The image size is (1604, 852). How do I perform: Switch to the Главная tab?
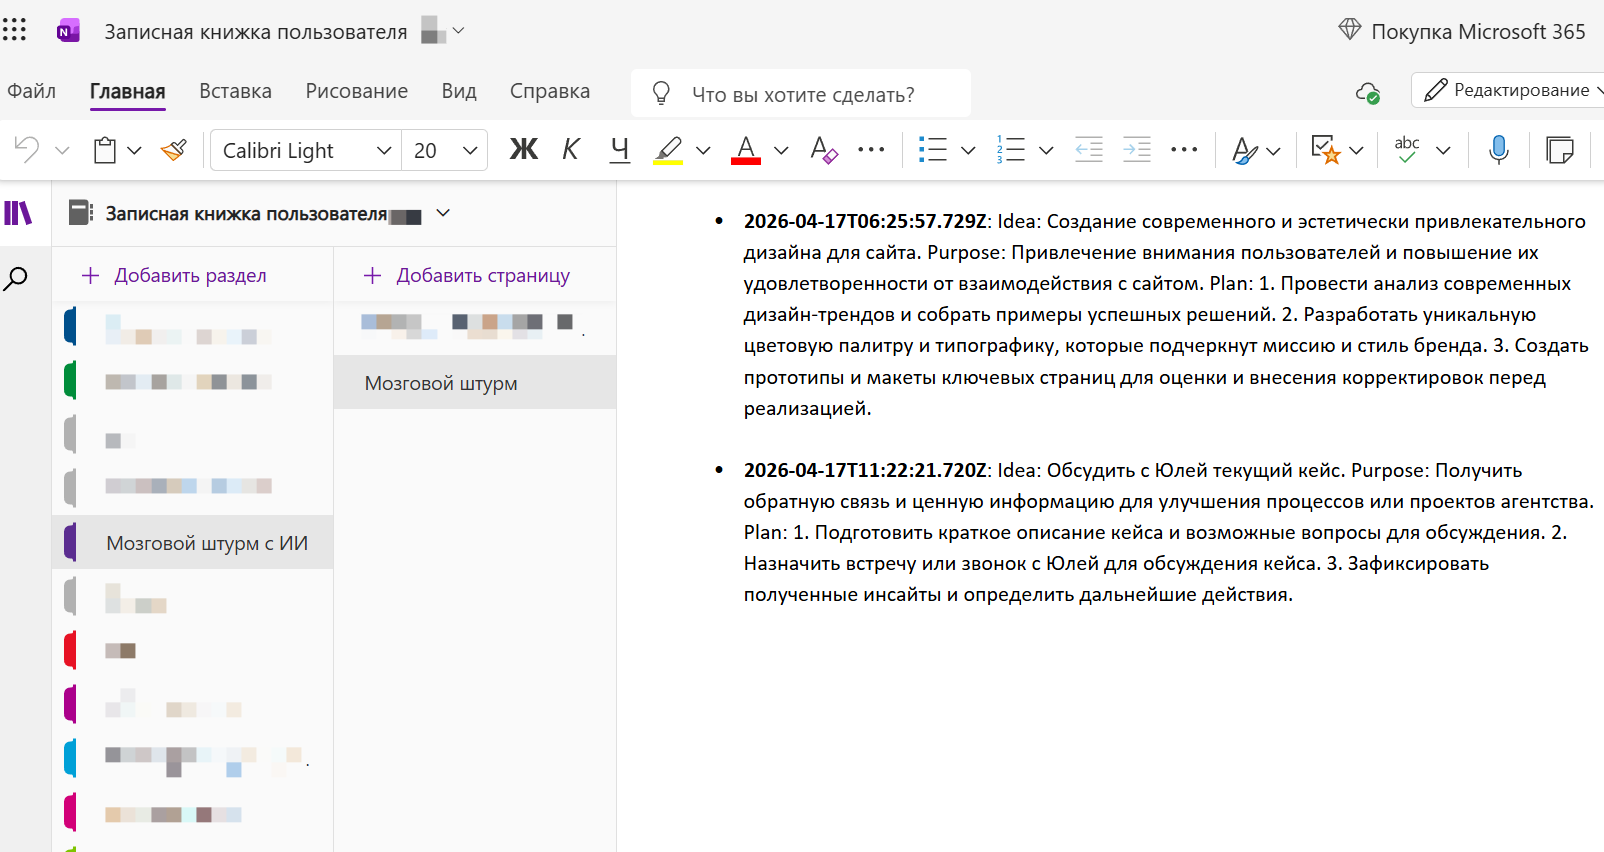[128, 91]
